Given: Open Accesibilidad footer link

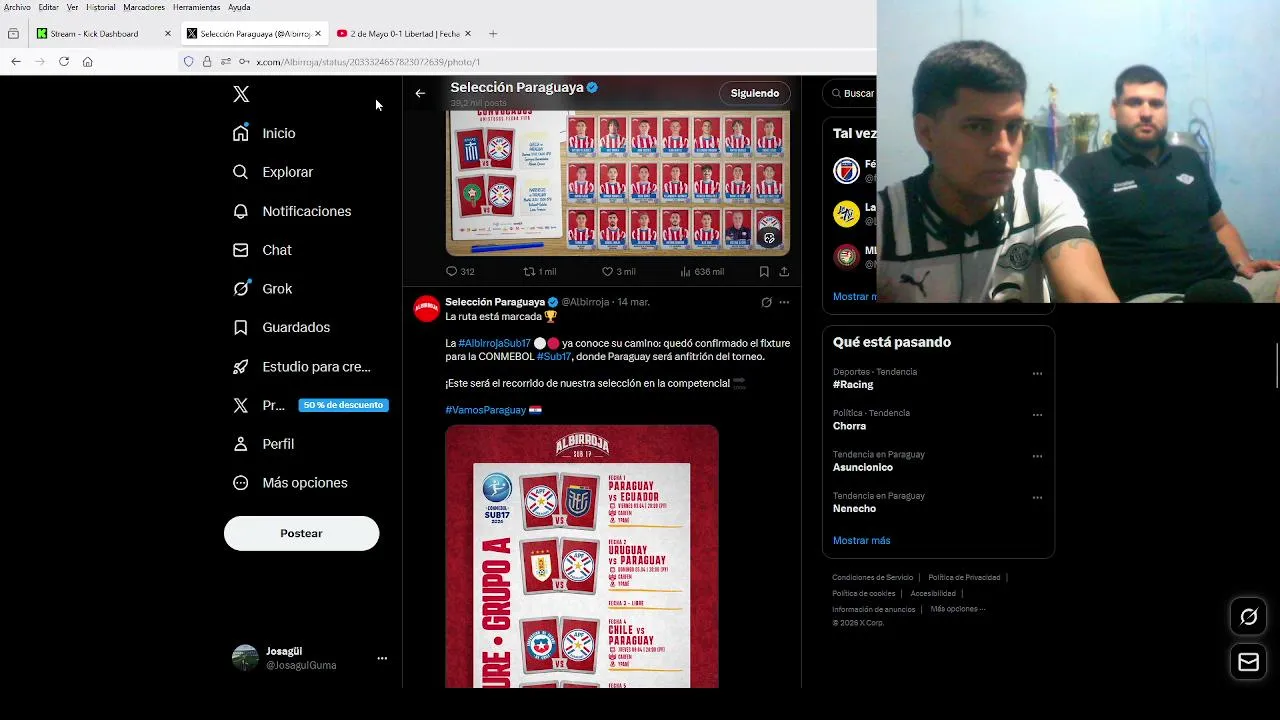Looking at the screenshot, I should click(x=933, y=593).
